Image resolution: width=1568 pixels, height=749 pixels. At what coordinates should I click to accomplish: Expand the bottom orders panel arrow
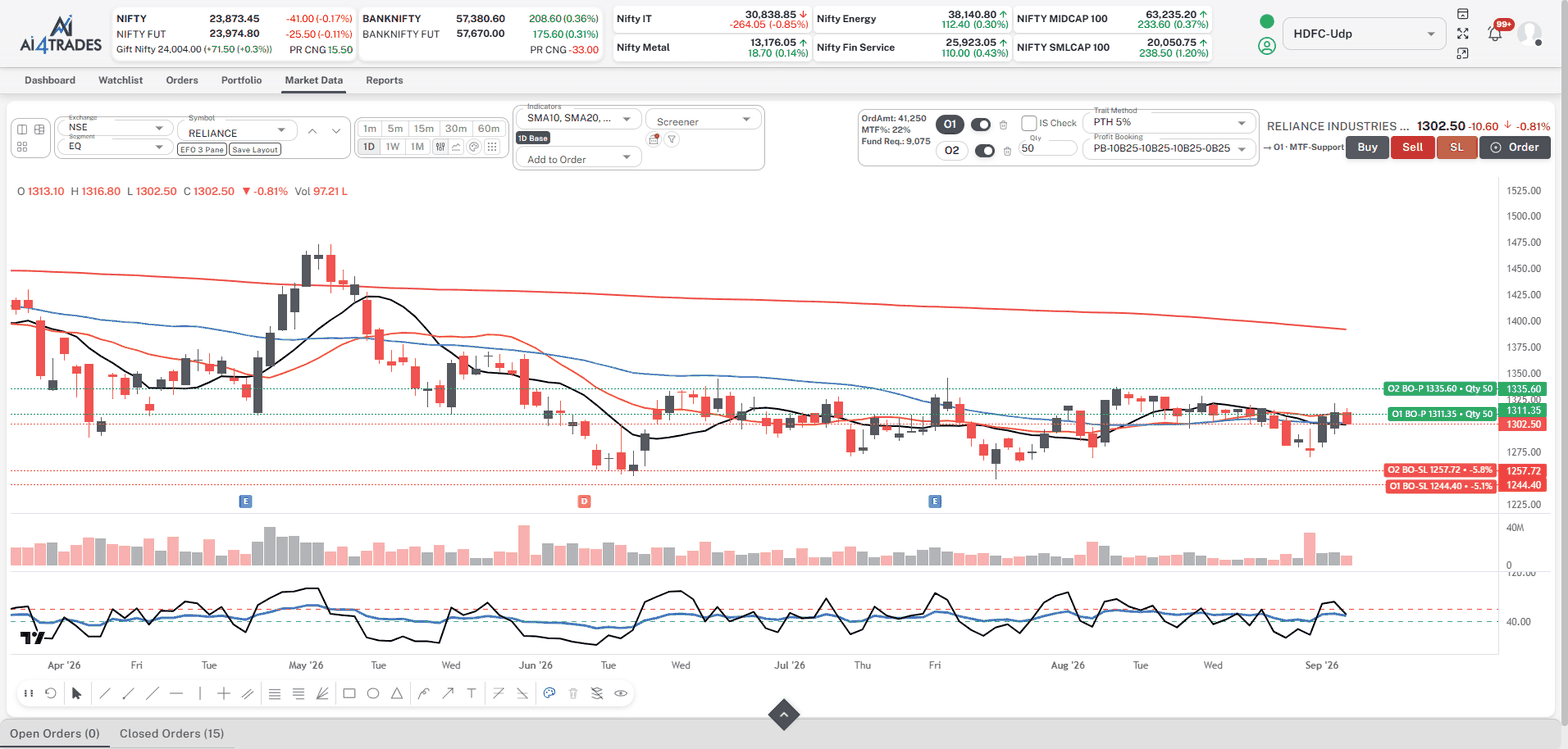(x=784, y=714)
